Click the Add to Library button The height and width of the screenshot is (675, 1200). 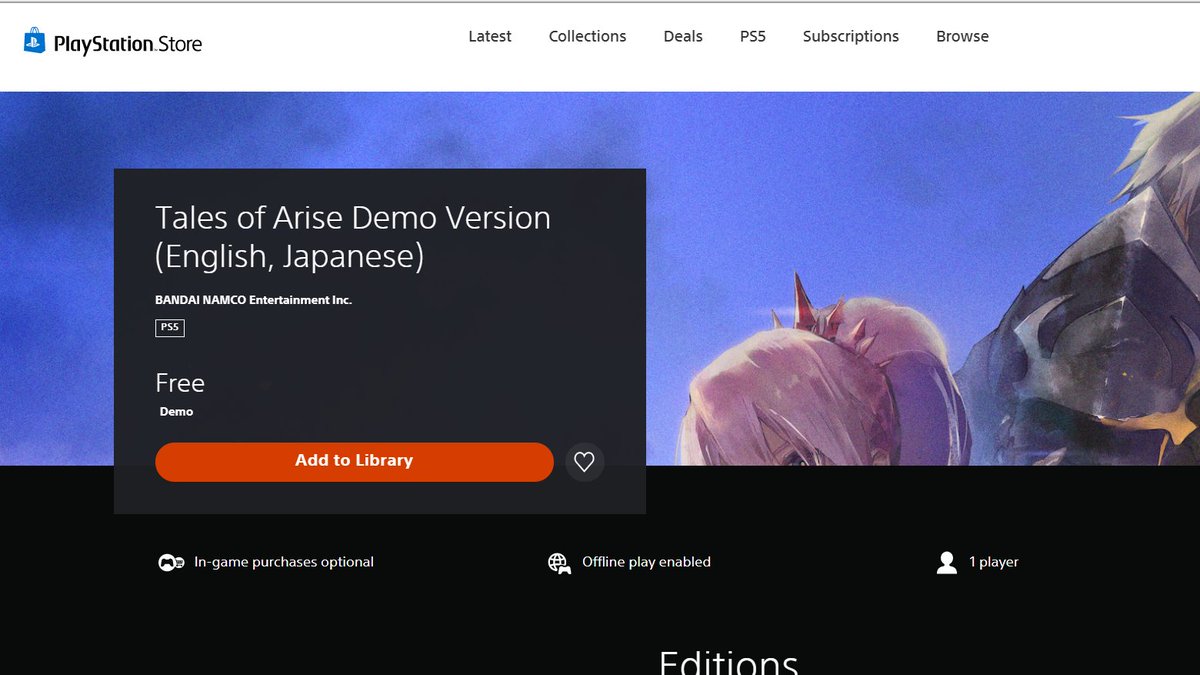[x=354, y=461]
